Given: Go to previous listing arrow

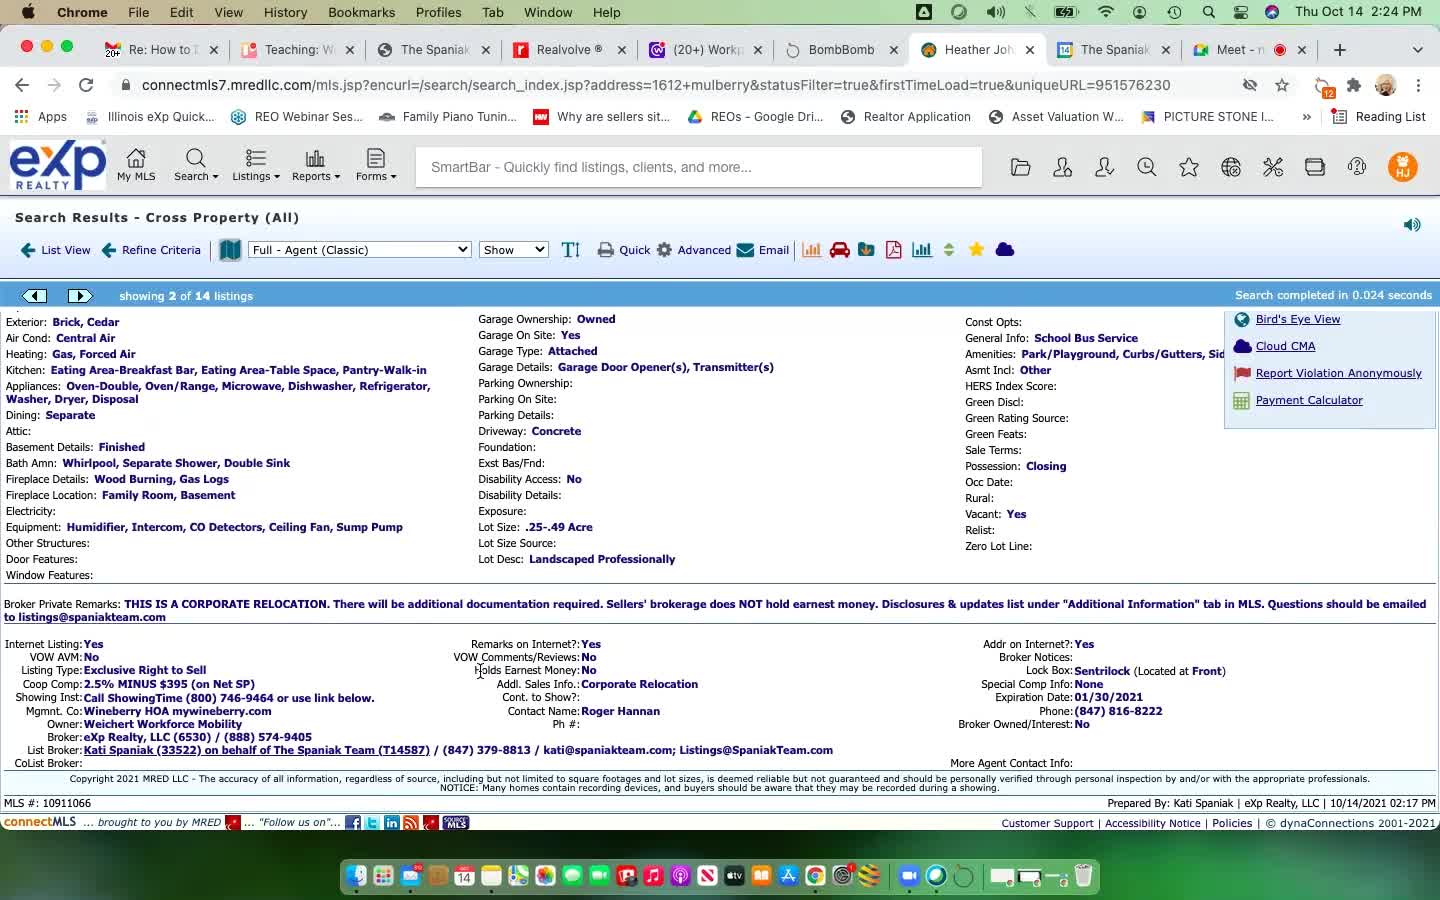Looking at the screenshot, I should point(35,296).
